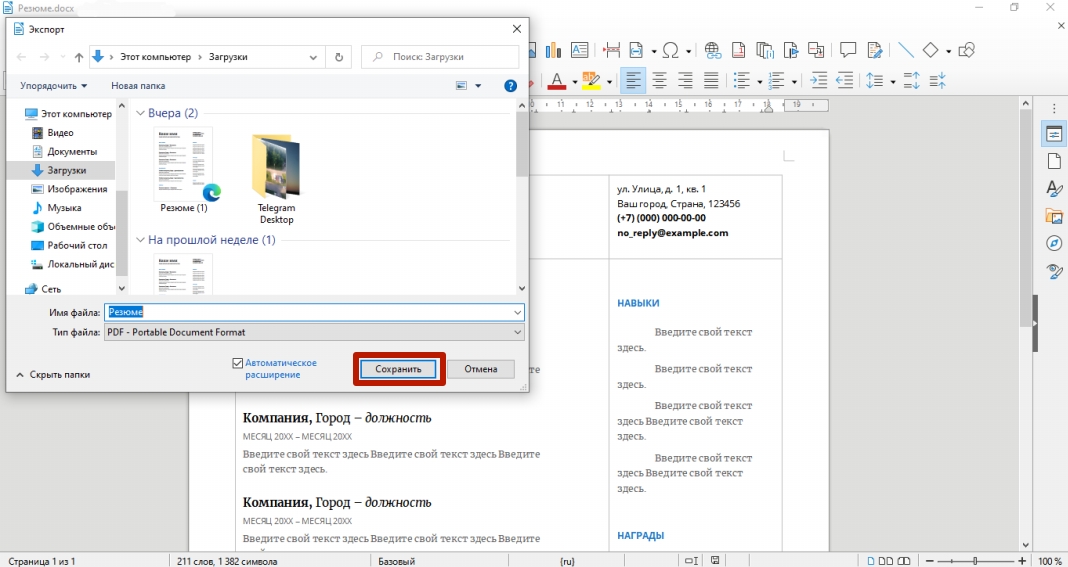Toggle the Автоматическое расширение checkbox
The height and width of the screenshot is (567, 1068).
pyautogui.click(x=238, y=363)
